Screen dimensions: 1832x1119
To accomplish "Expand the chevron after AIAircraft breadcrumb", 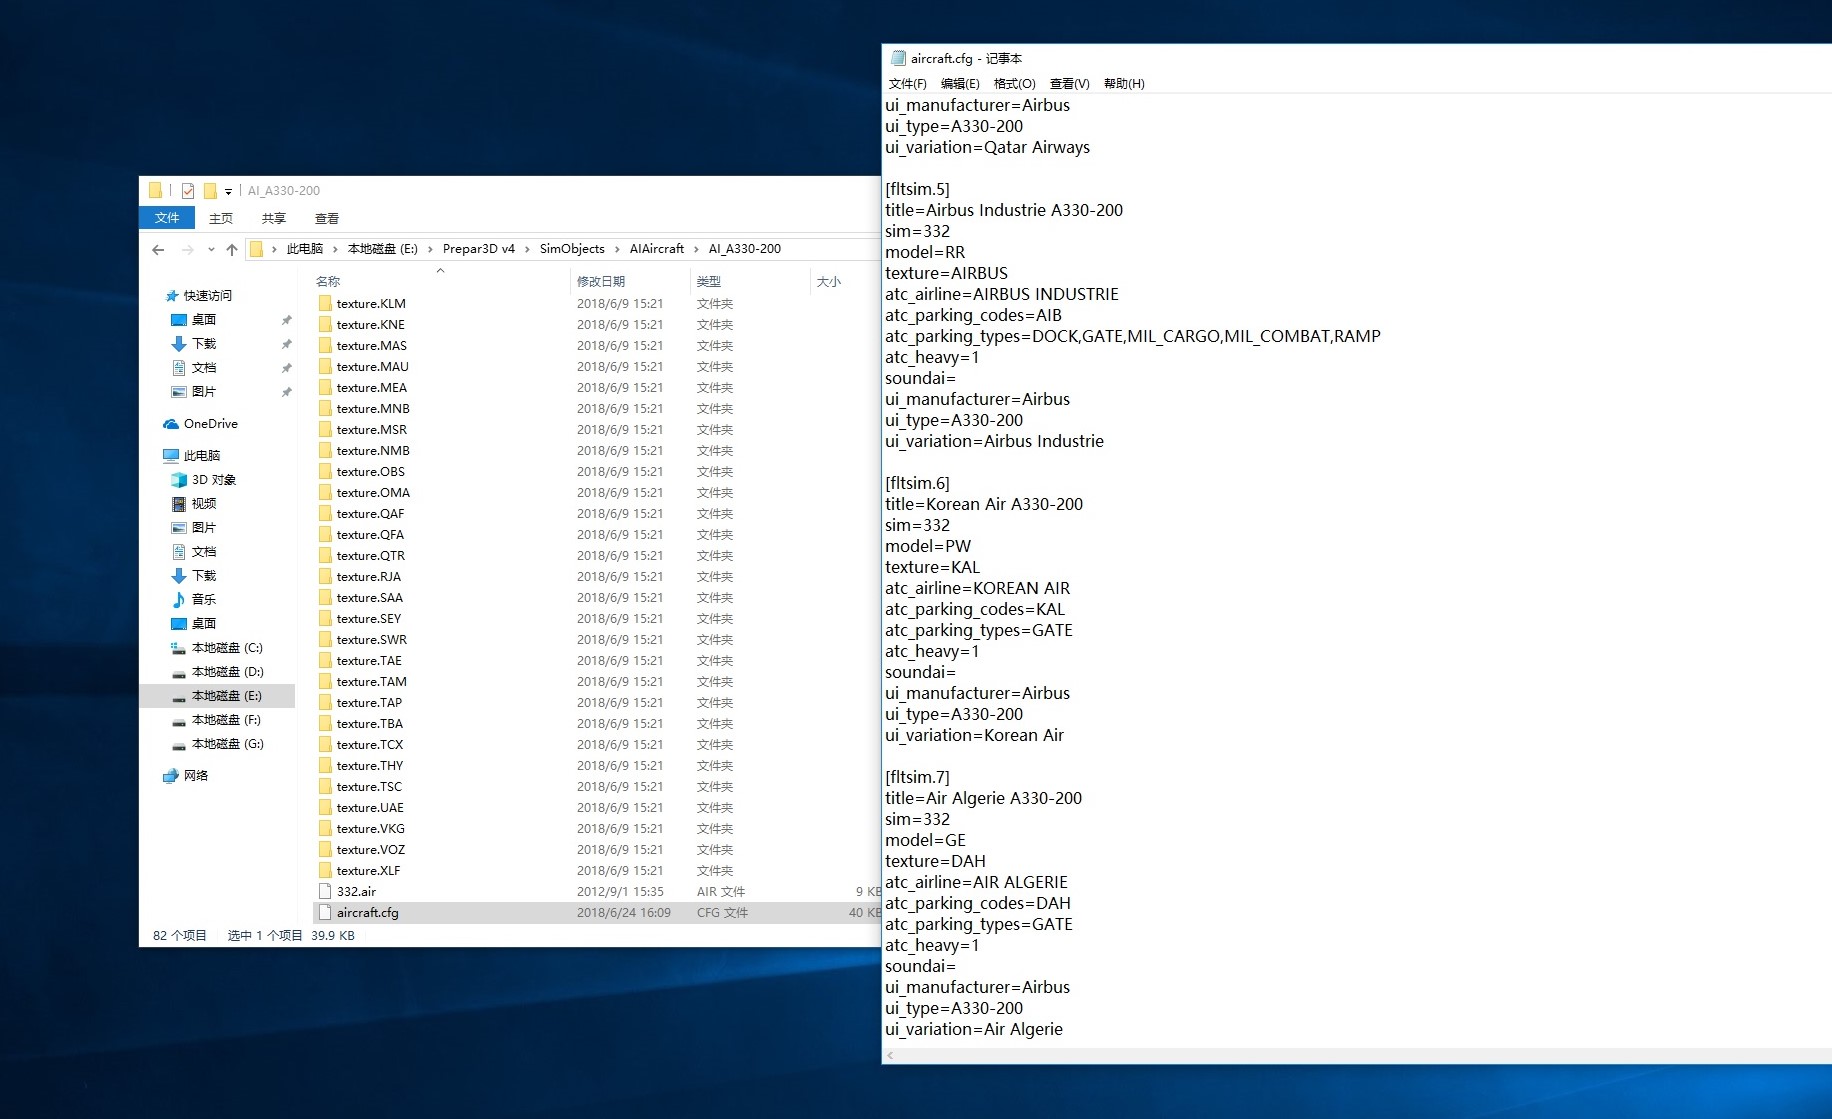I will (x=696, y=249).
